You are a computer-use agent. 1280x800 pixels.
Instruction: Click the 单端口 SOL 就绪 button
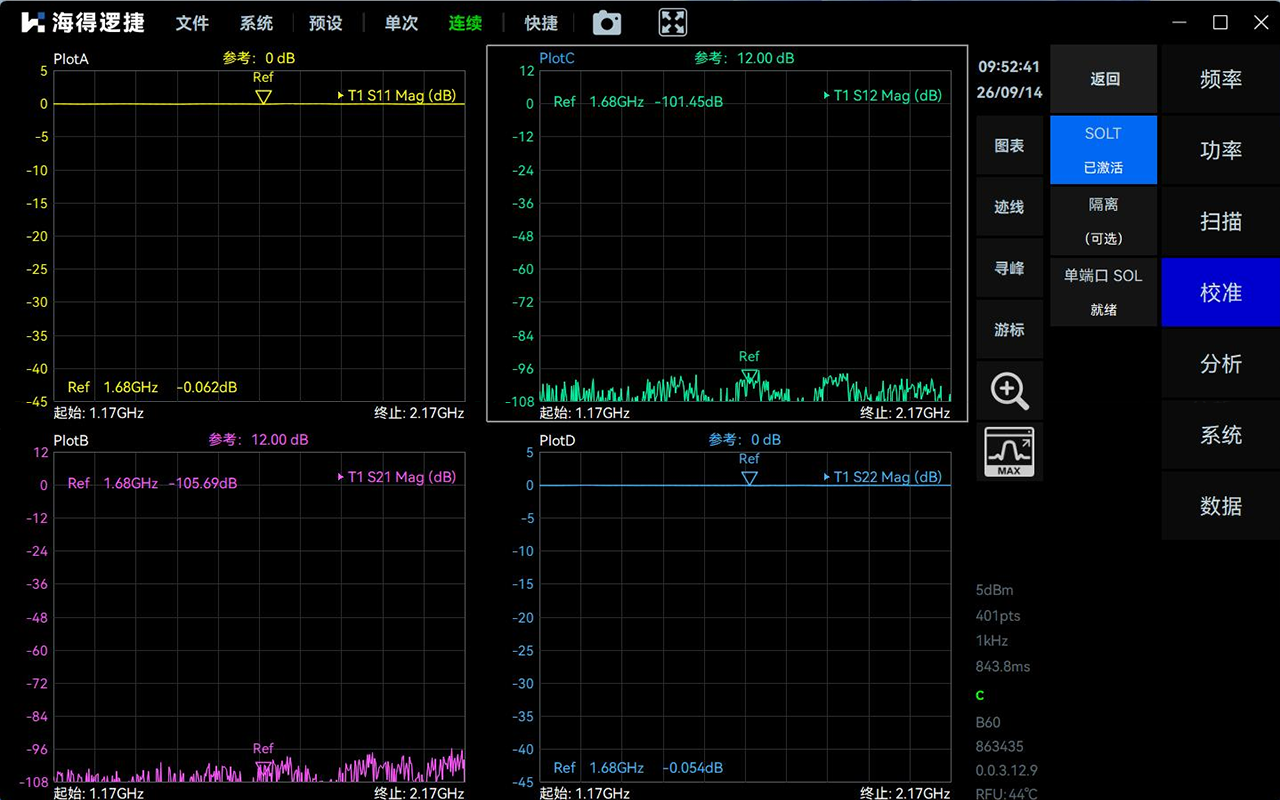tap(1104, 292)
